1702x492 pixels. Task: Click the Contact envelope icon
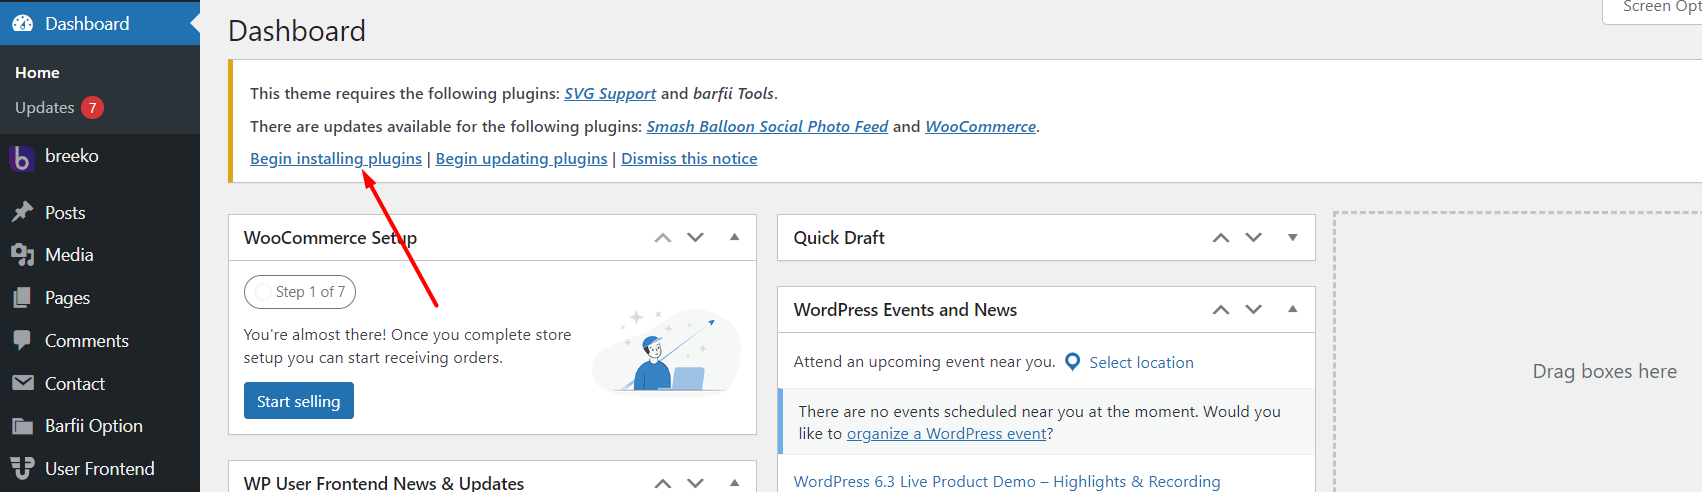[x=22, y=383]
